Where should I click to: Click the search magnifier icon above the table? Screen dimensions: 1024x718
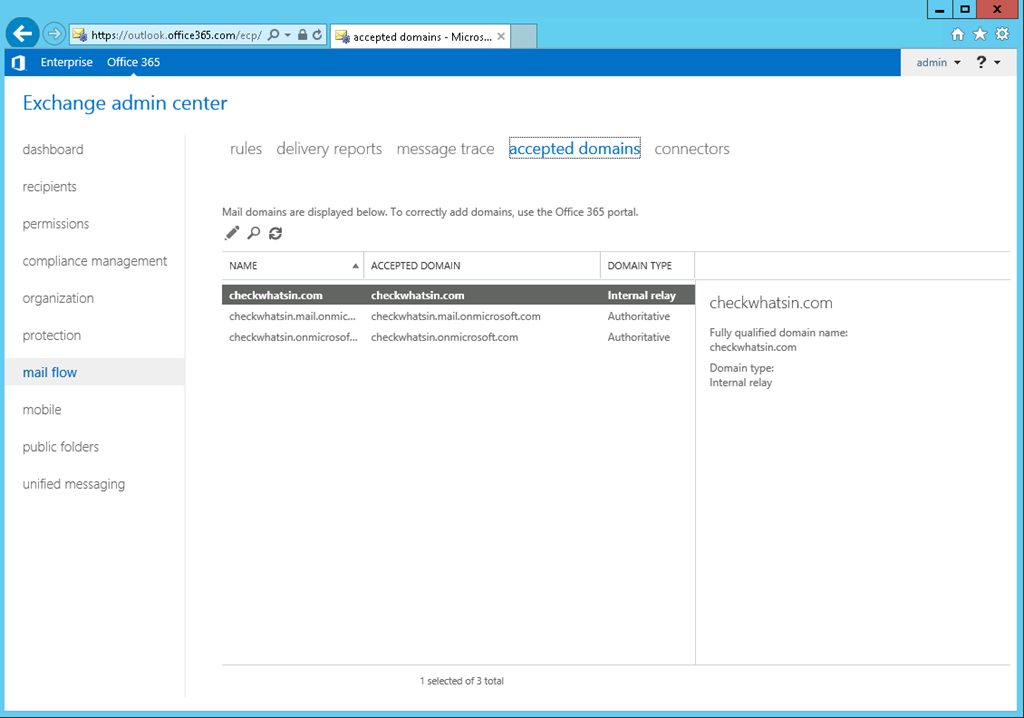(253, 233)
